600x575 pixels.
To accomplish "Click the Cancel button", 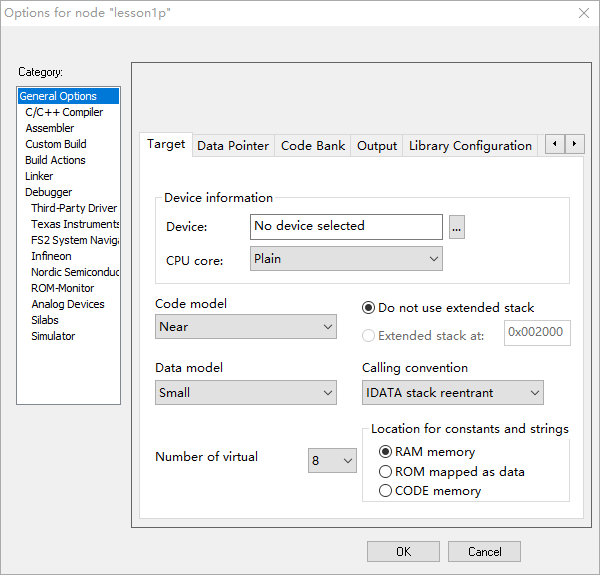I will [x=484, y=552].
